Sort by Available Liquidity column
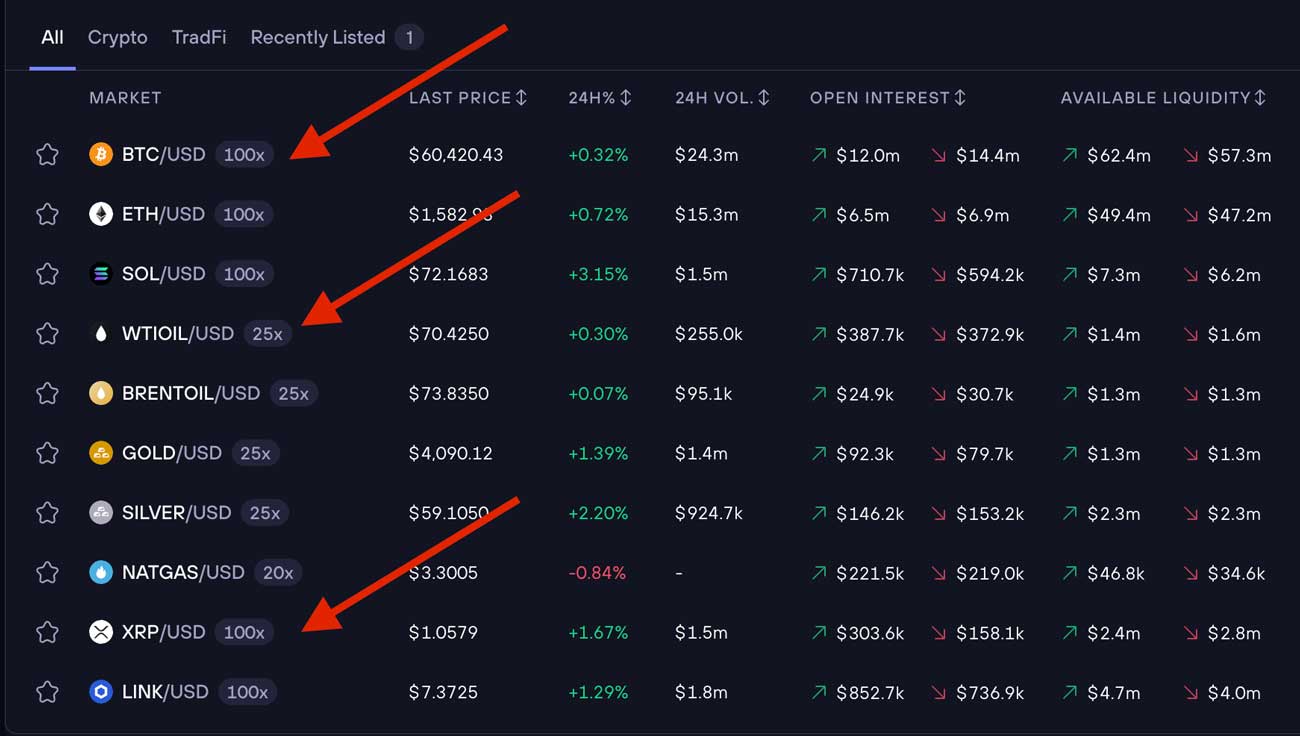This screenshot has width=1300, height=736. click(1164, 97)
